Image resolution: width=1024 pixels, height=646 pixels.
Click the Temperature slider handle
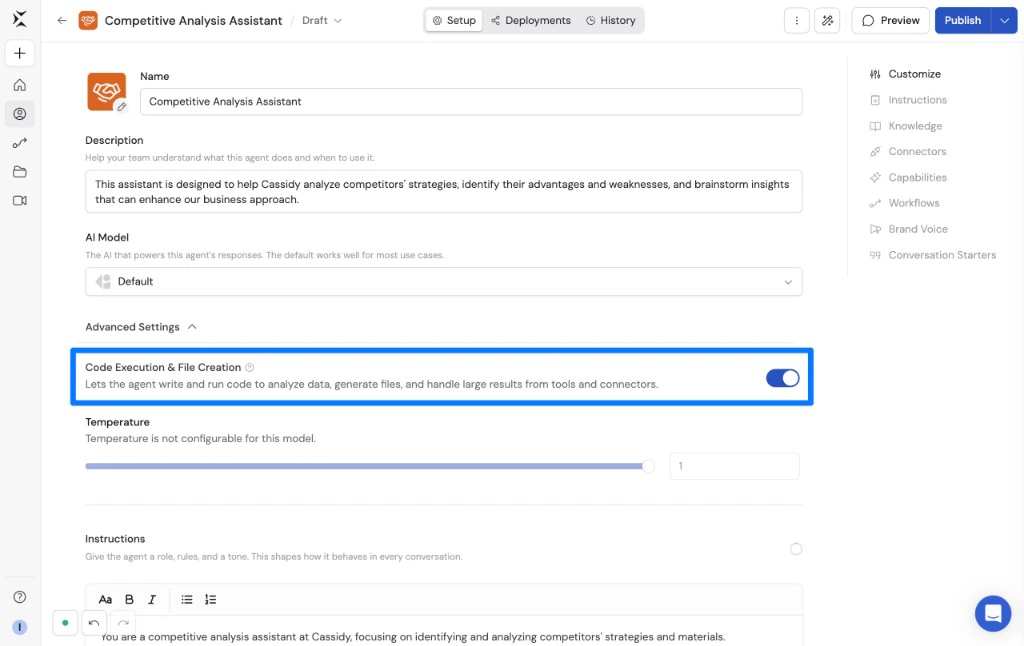click(x=648, y=466)
